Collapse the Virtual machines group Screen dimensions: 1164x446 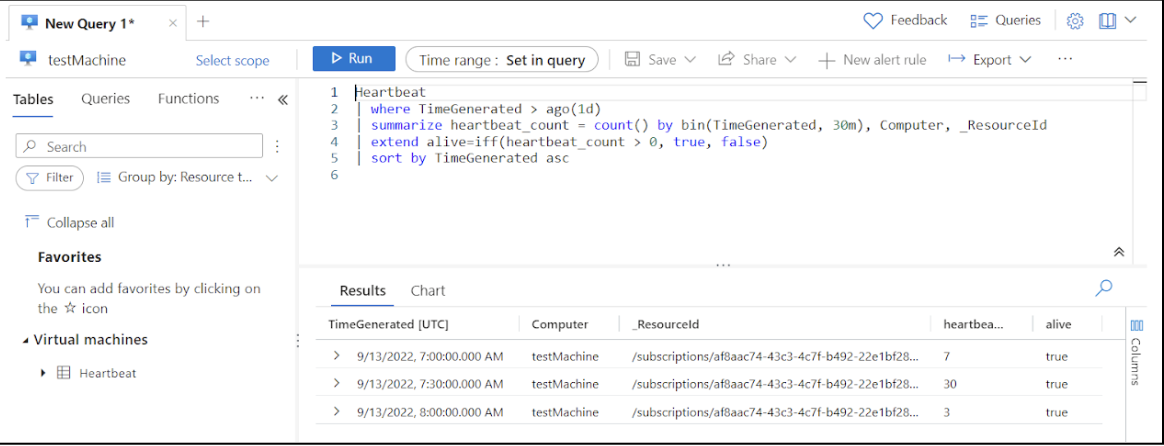(27, 341)
